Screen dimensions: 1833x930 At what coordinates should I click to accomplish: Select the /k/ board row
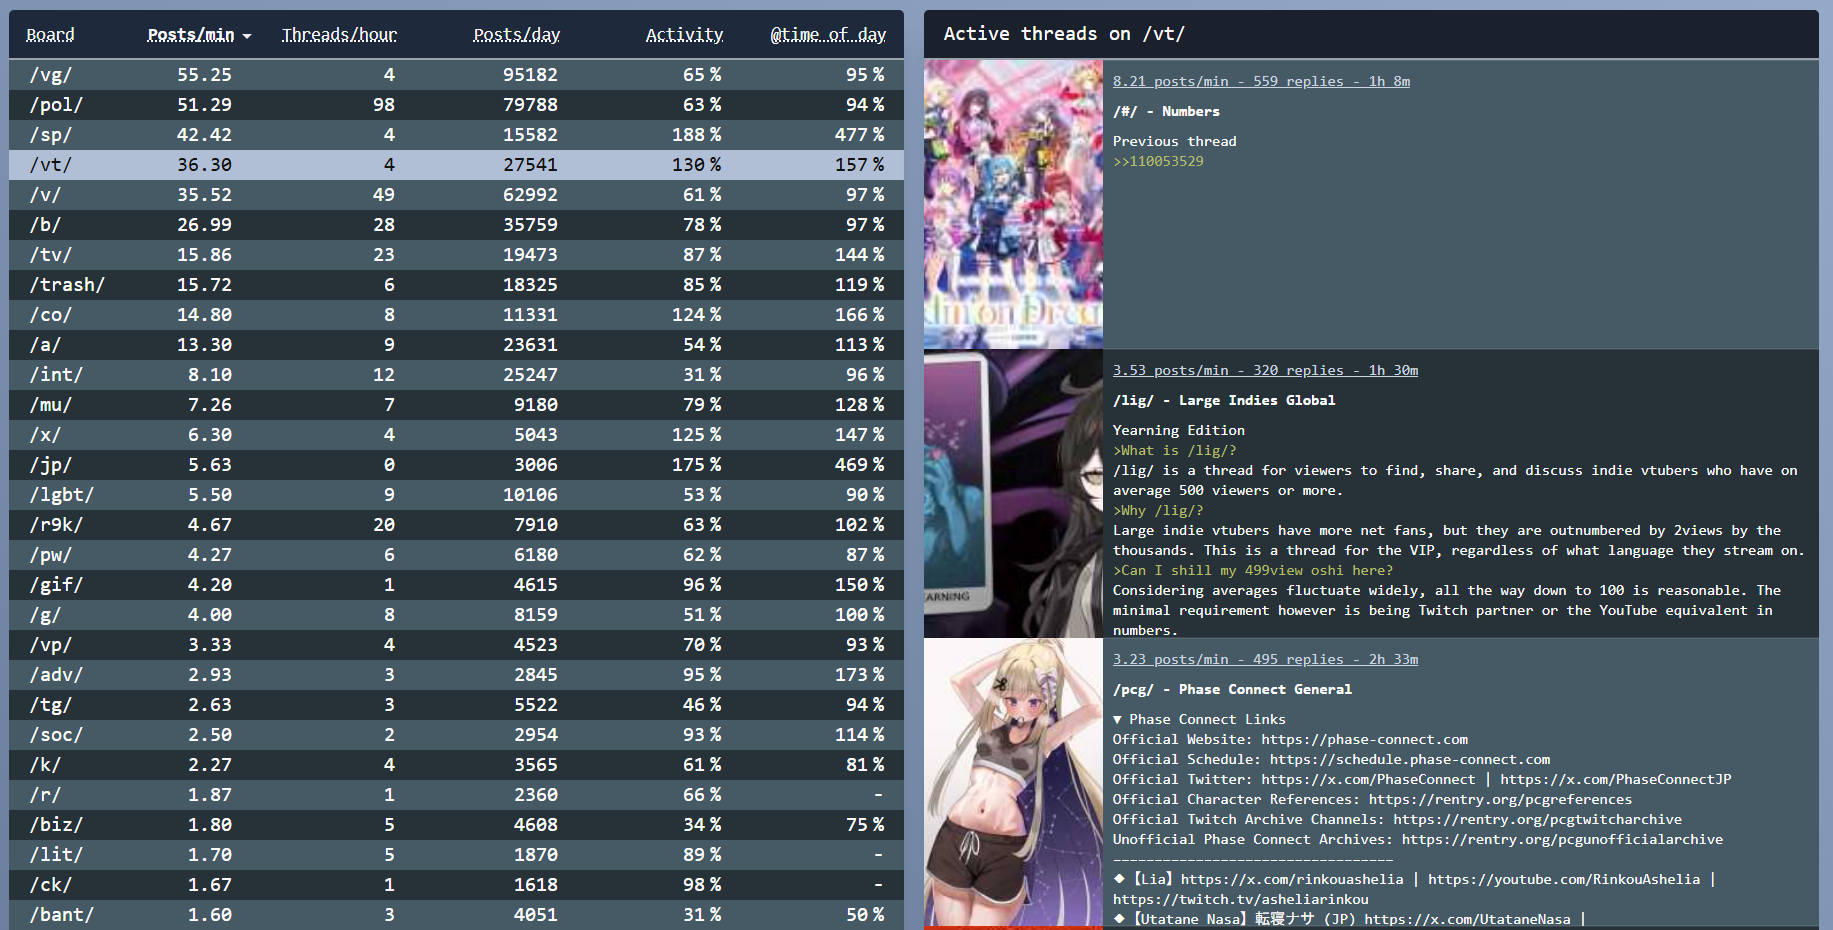456,765
